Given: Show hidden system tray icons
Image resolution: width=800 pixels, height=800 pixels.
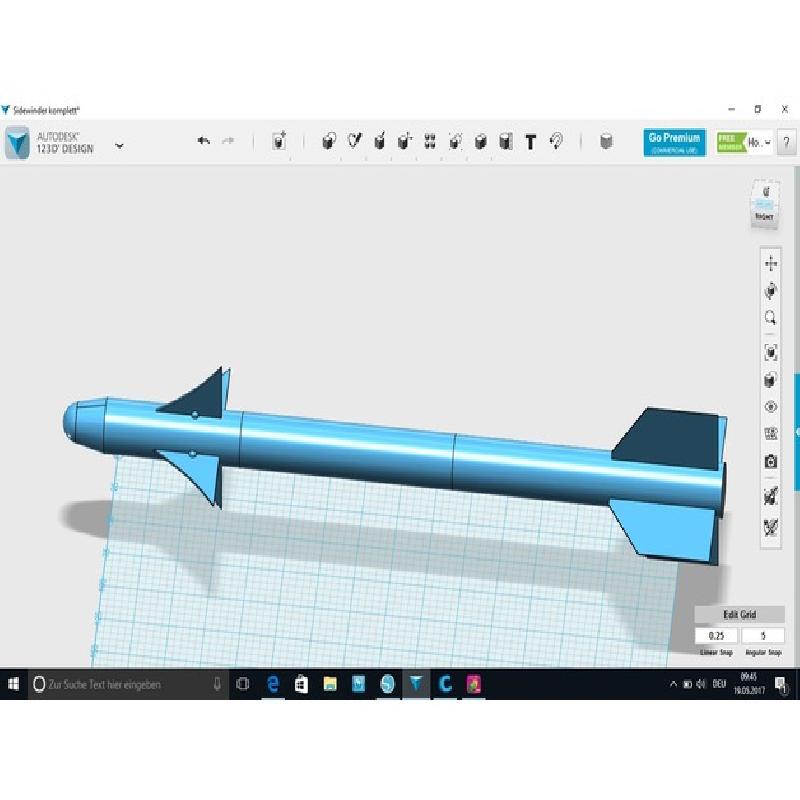Looking at the screenshot, I should pos(673,684).
